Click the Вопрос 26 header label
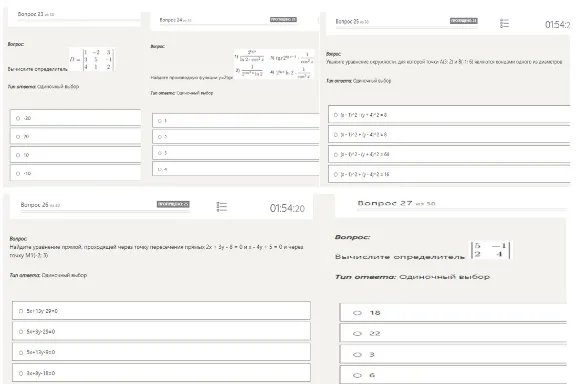Image resolution: width=576 pixels, height=384 pixels. pyautogui.click(x=40, y=205)
